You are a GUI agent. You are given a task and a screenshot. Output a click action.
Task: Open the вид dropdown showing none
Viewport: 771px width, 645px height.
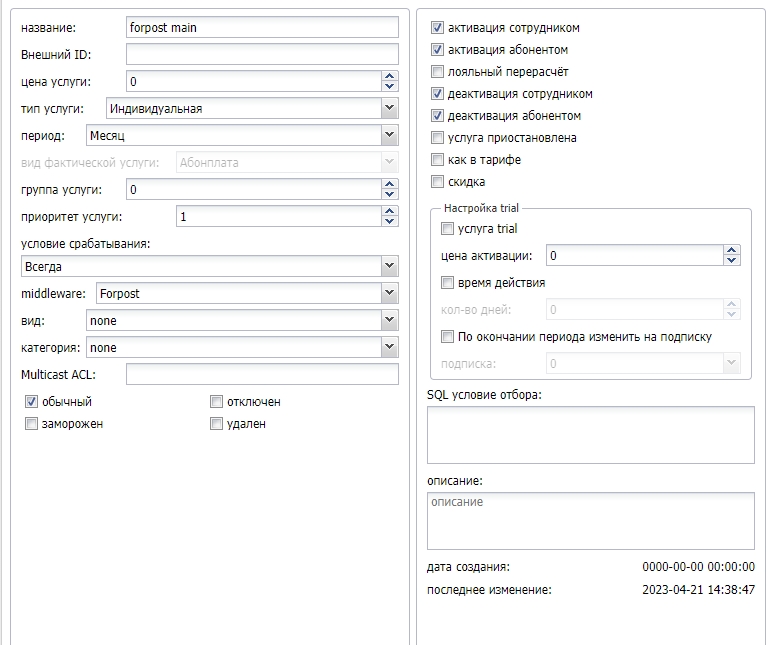tap(389, 321)
